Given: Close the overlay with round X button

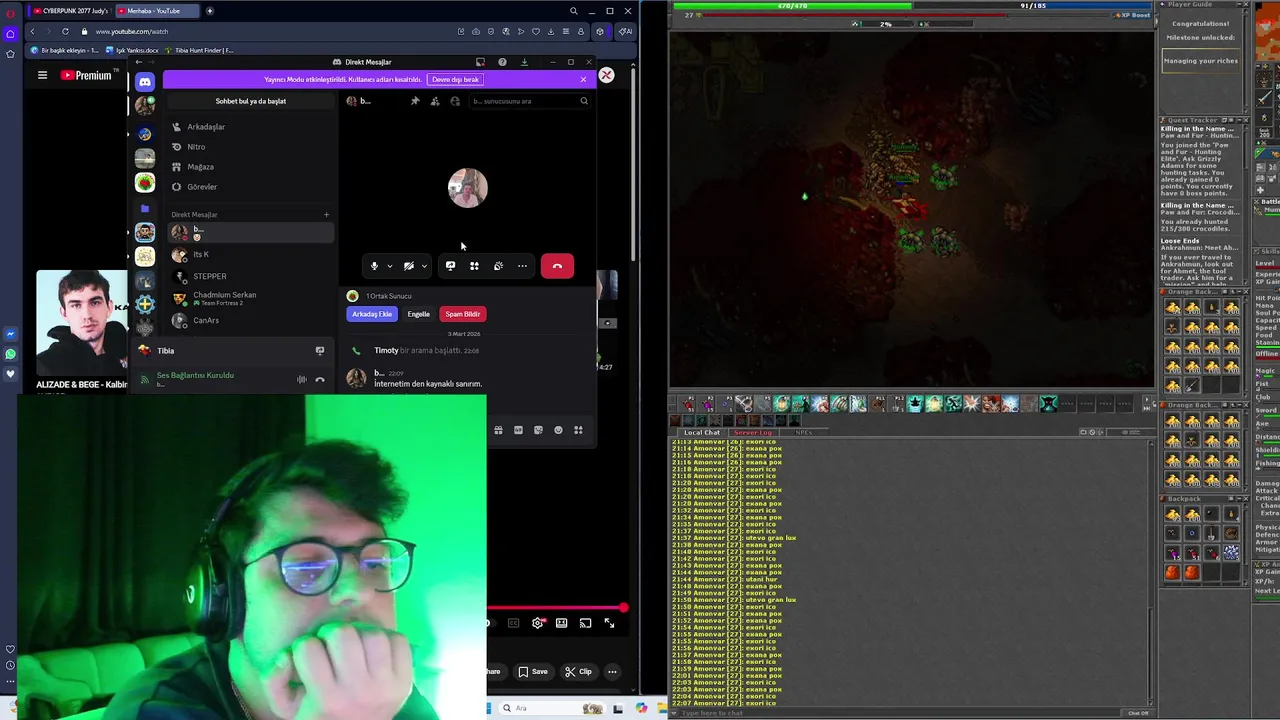Looking at the screenshot, I should point(606,75).
